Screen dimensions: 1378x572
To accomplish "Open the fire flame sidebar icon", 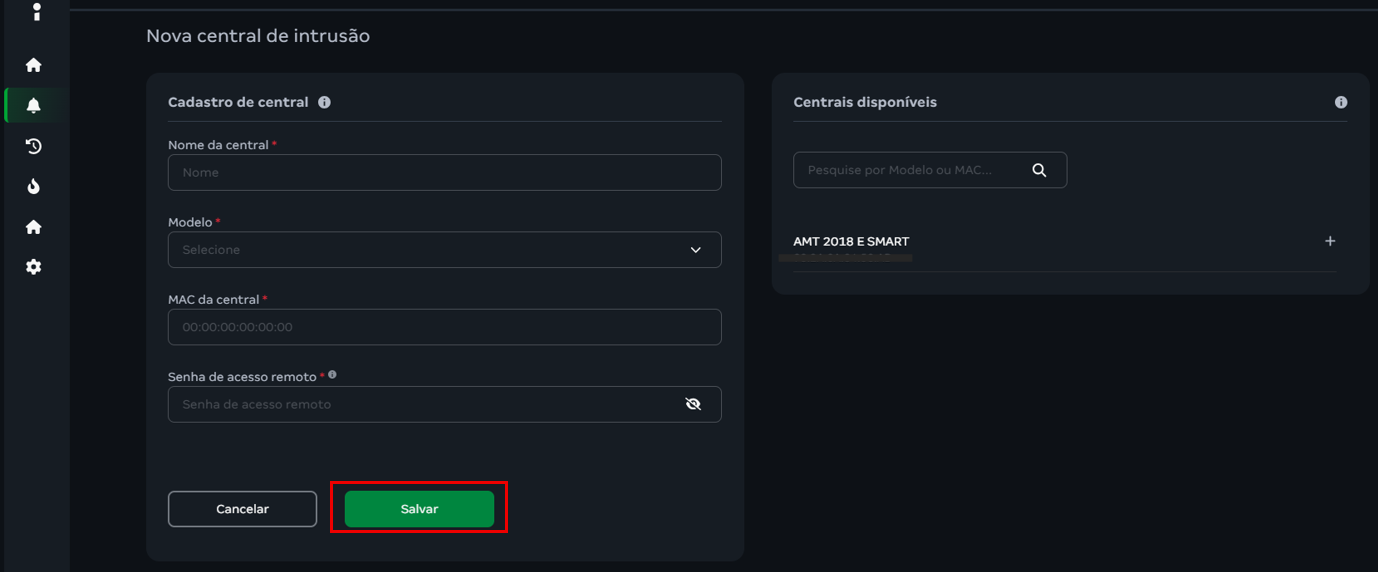I will pos(34,186).
